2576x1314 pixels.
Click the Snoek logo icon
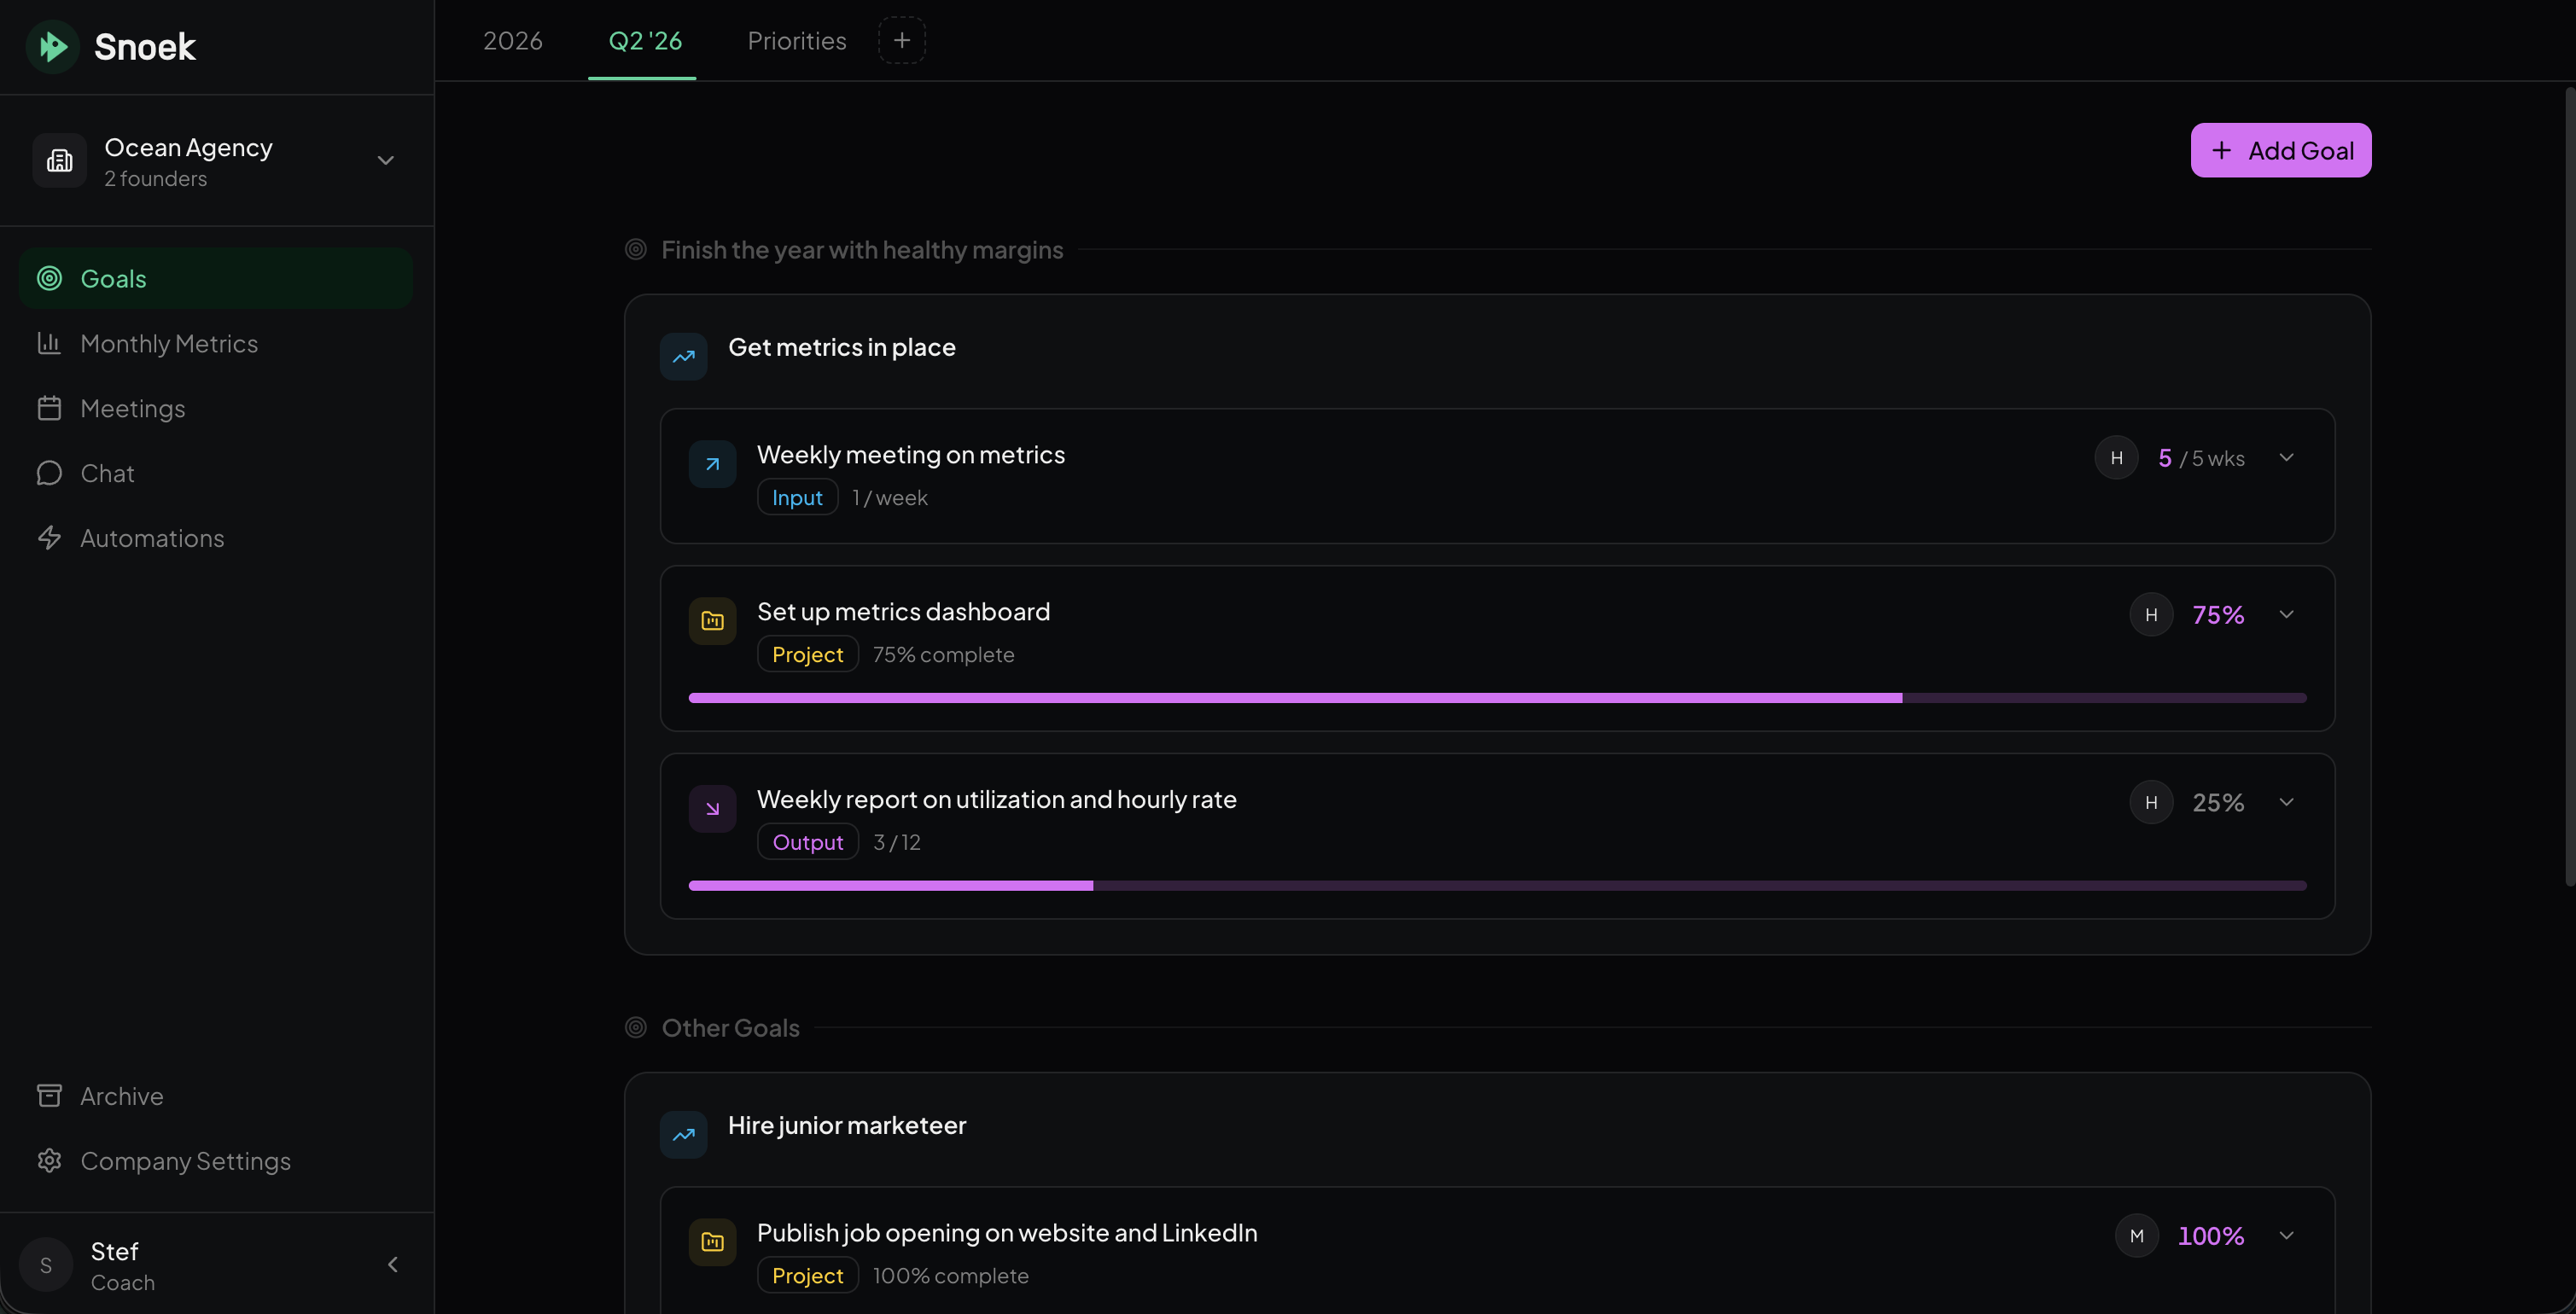(x=53, y=46)
